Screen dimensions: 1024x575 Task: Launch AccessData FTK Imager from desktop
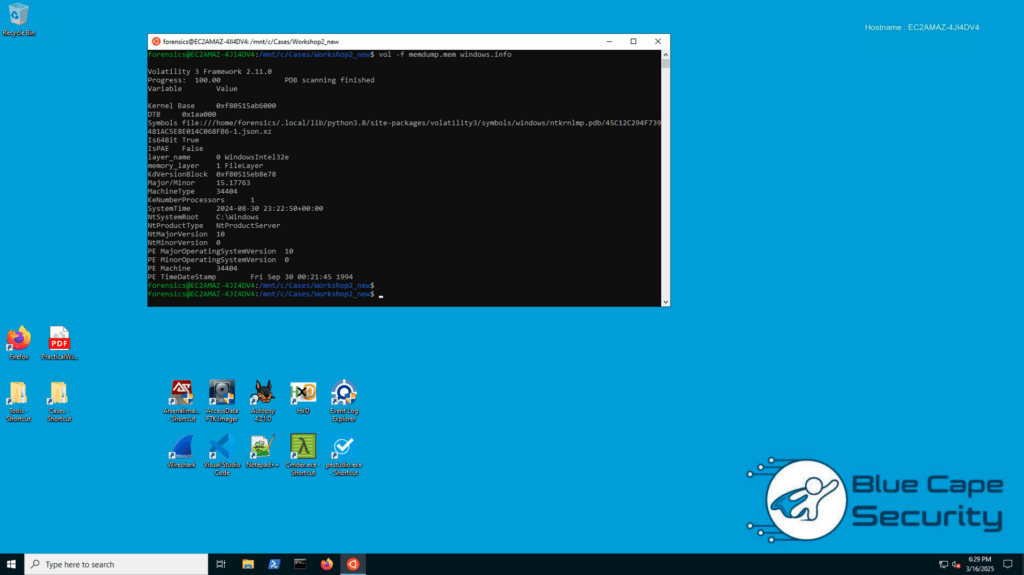click(x=222, y=393)
